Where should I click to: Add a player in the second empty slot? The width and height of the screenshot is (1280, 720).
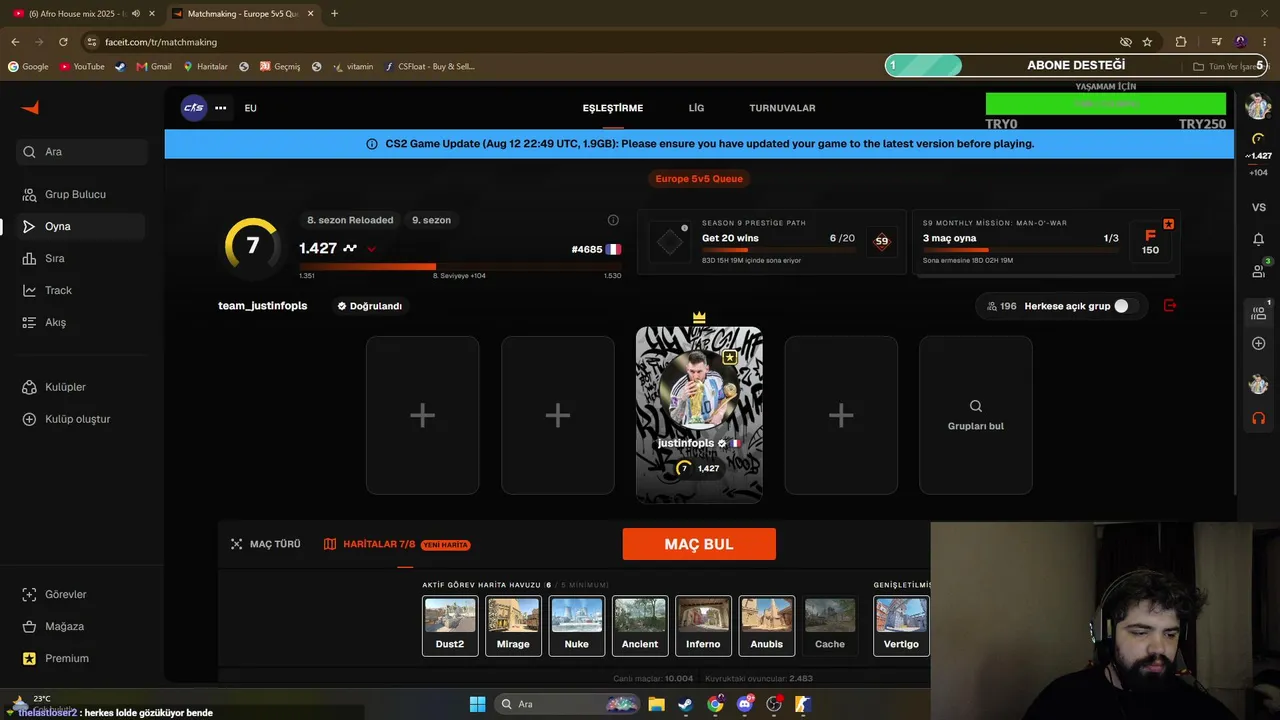[558, 415]
